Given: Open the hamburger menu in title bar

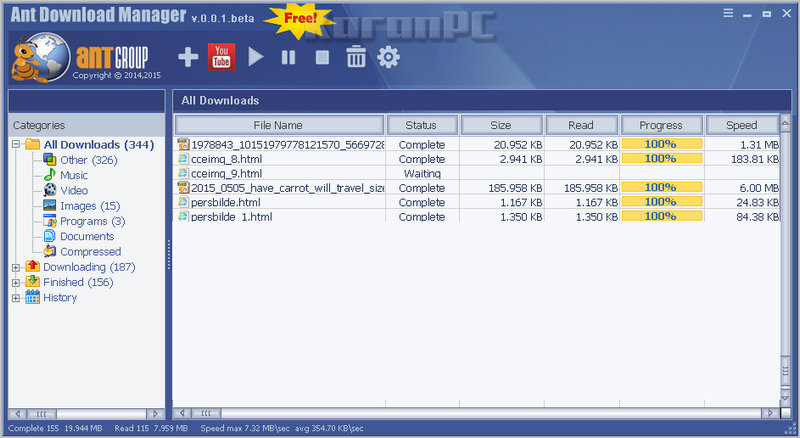Looking at the screenshot, I should coord(728,13).
